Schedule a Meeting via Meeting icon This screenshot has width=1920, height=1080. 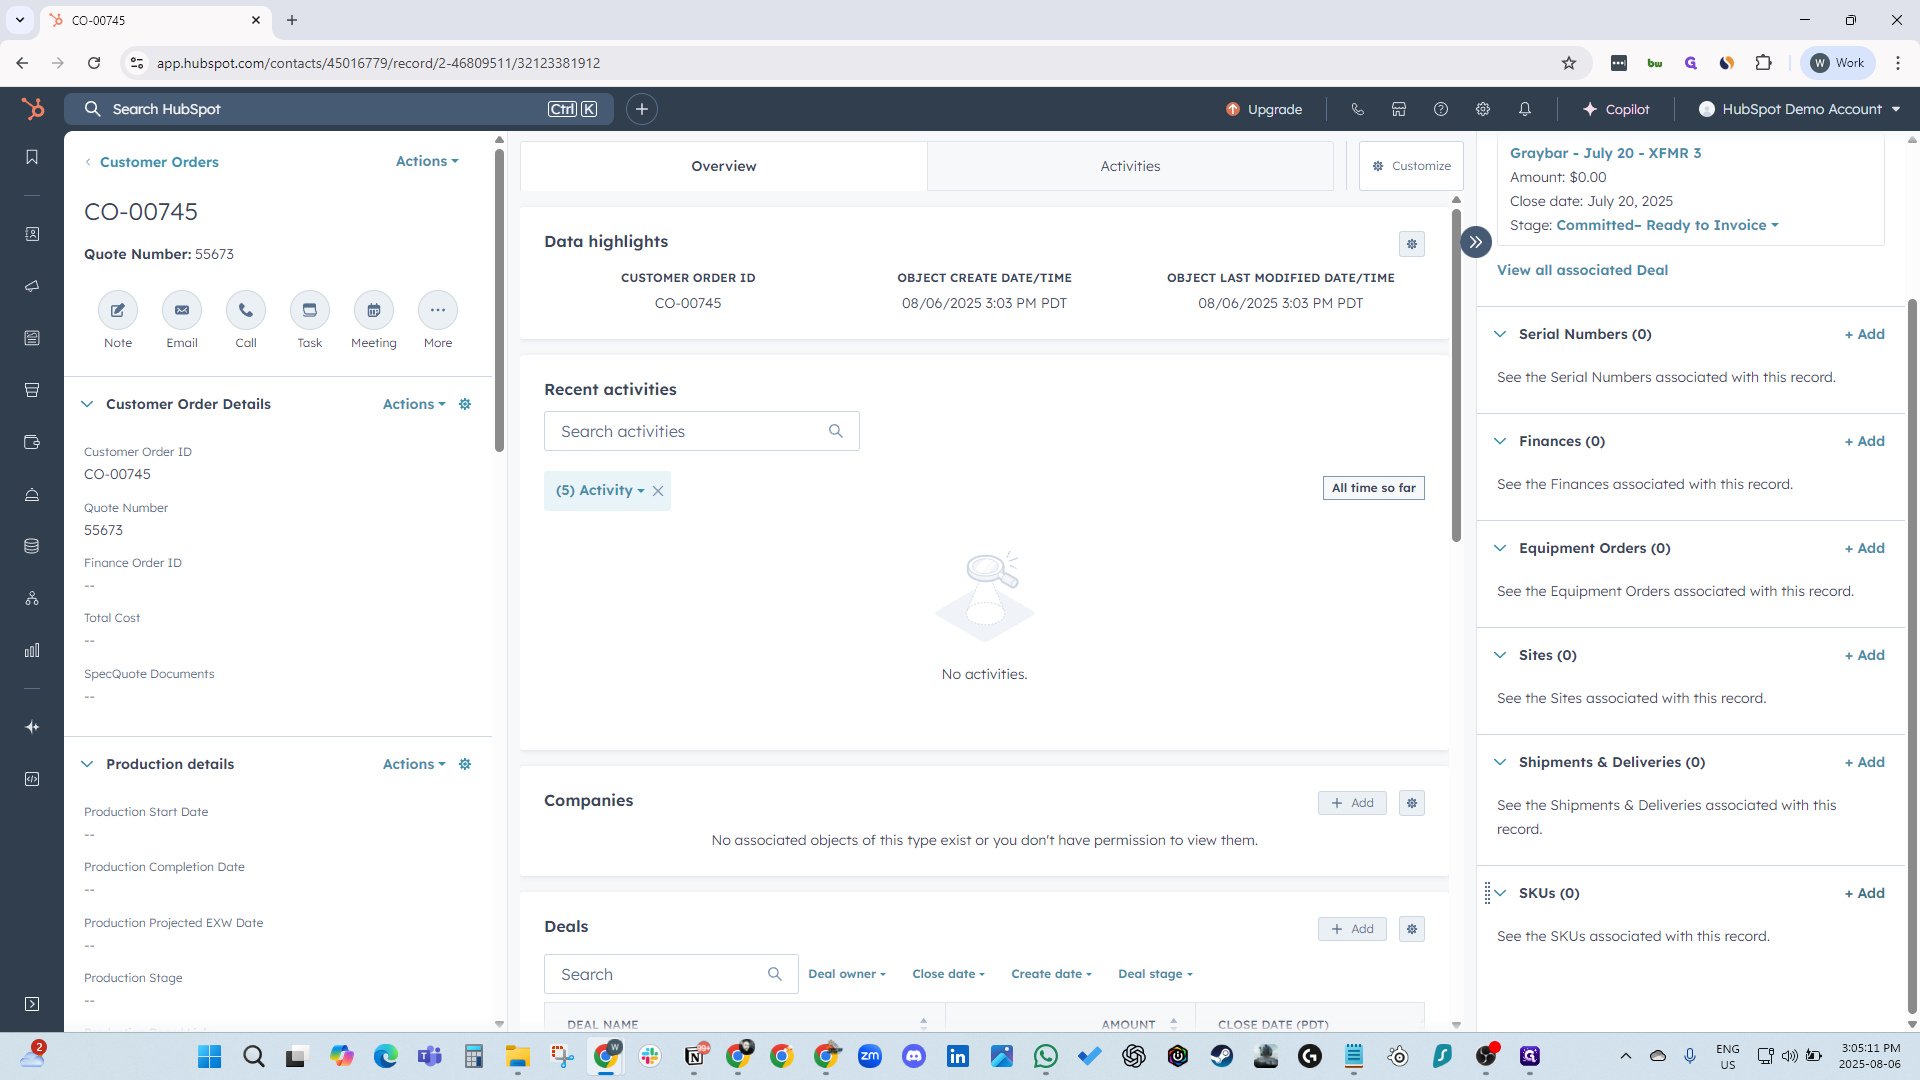[x=374, y=310]
